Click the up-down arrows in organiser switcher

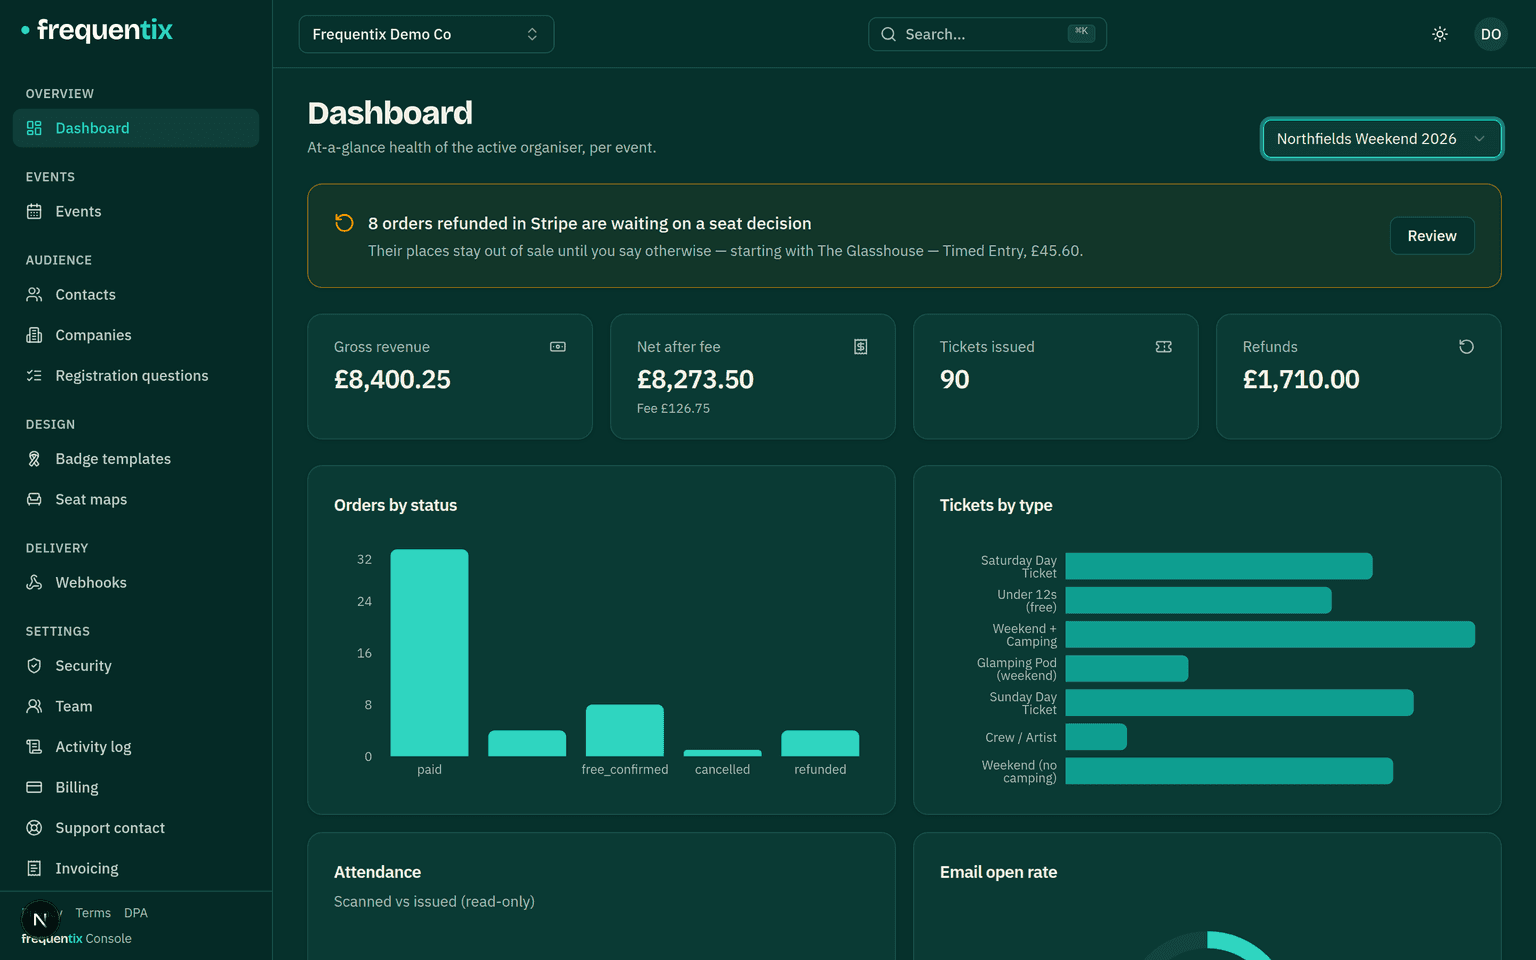pos(532,34)
